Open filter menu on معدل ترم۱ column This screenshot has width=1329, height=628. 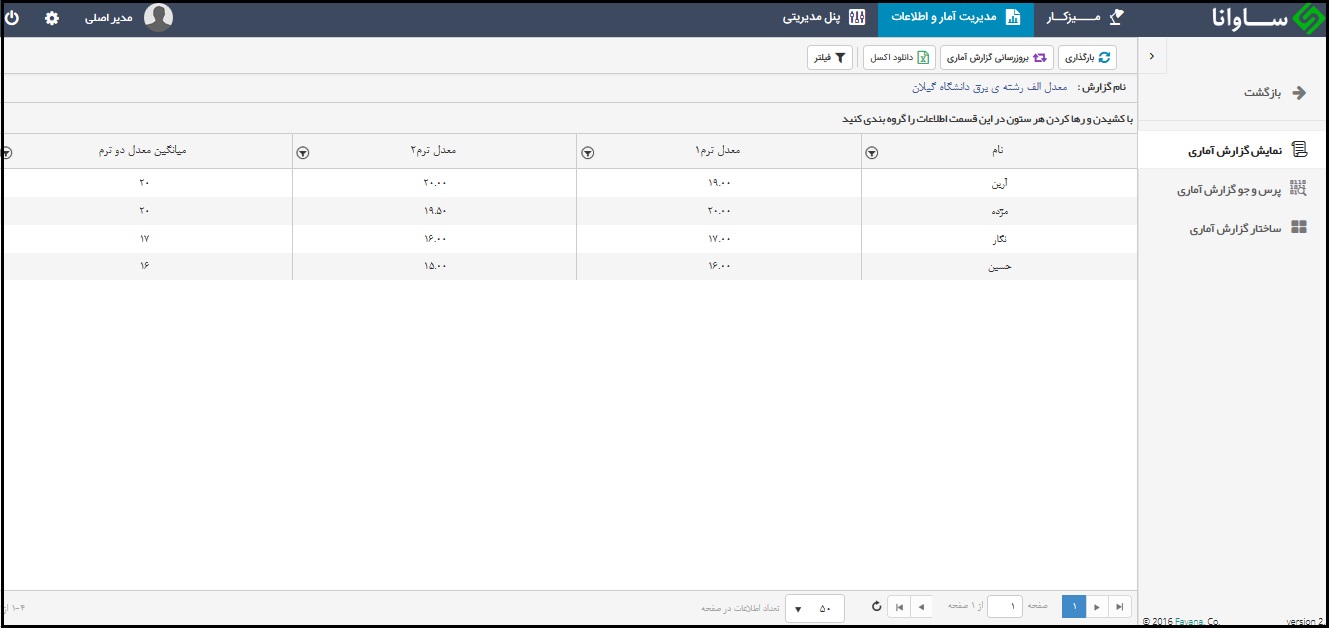[x=588, y=153]
